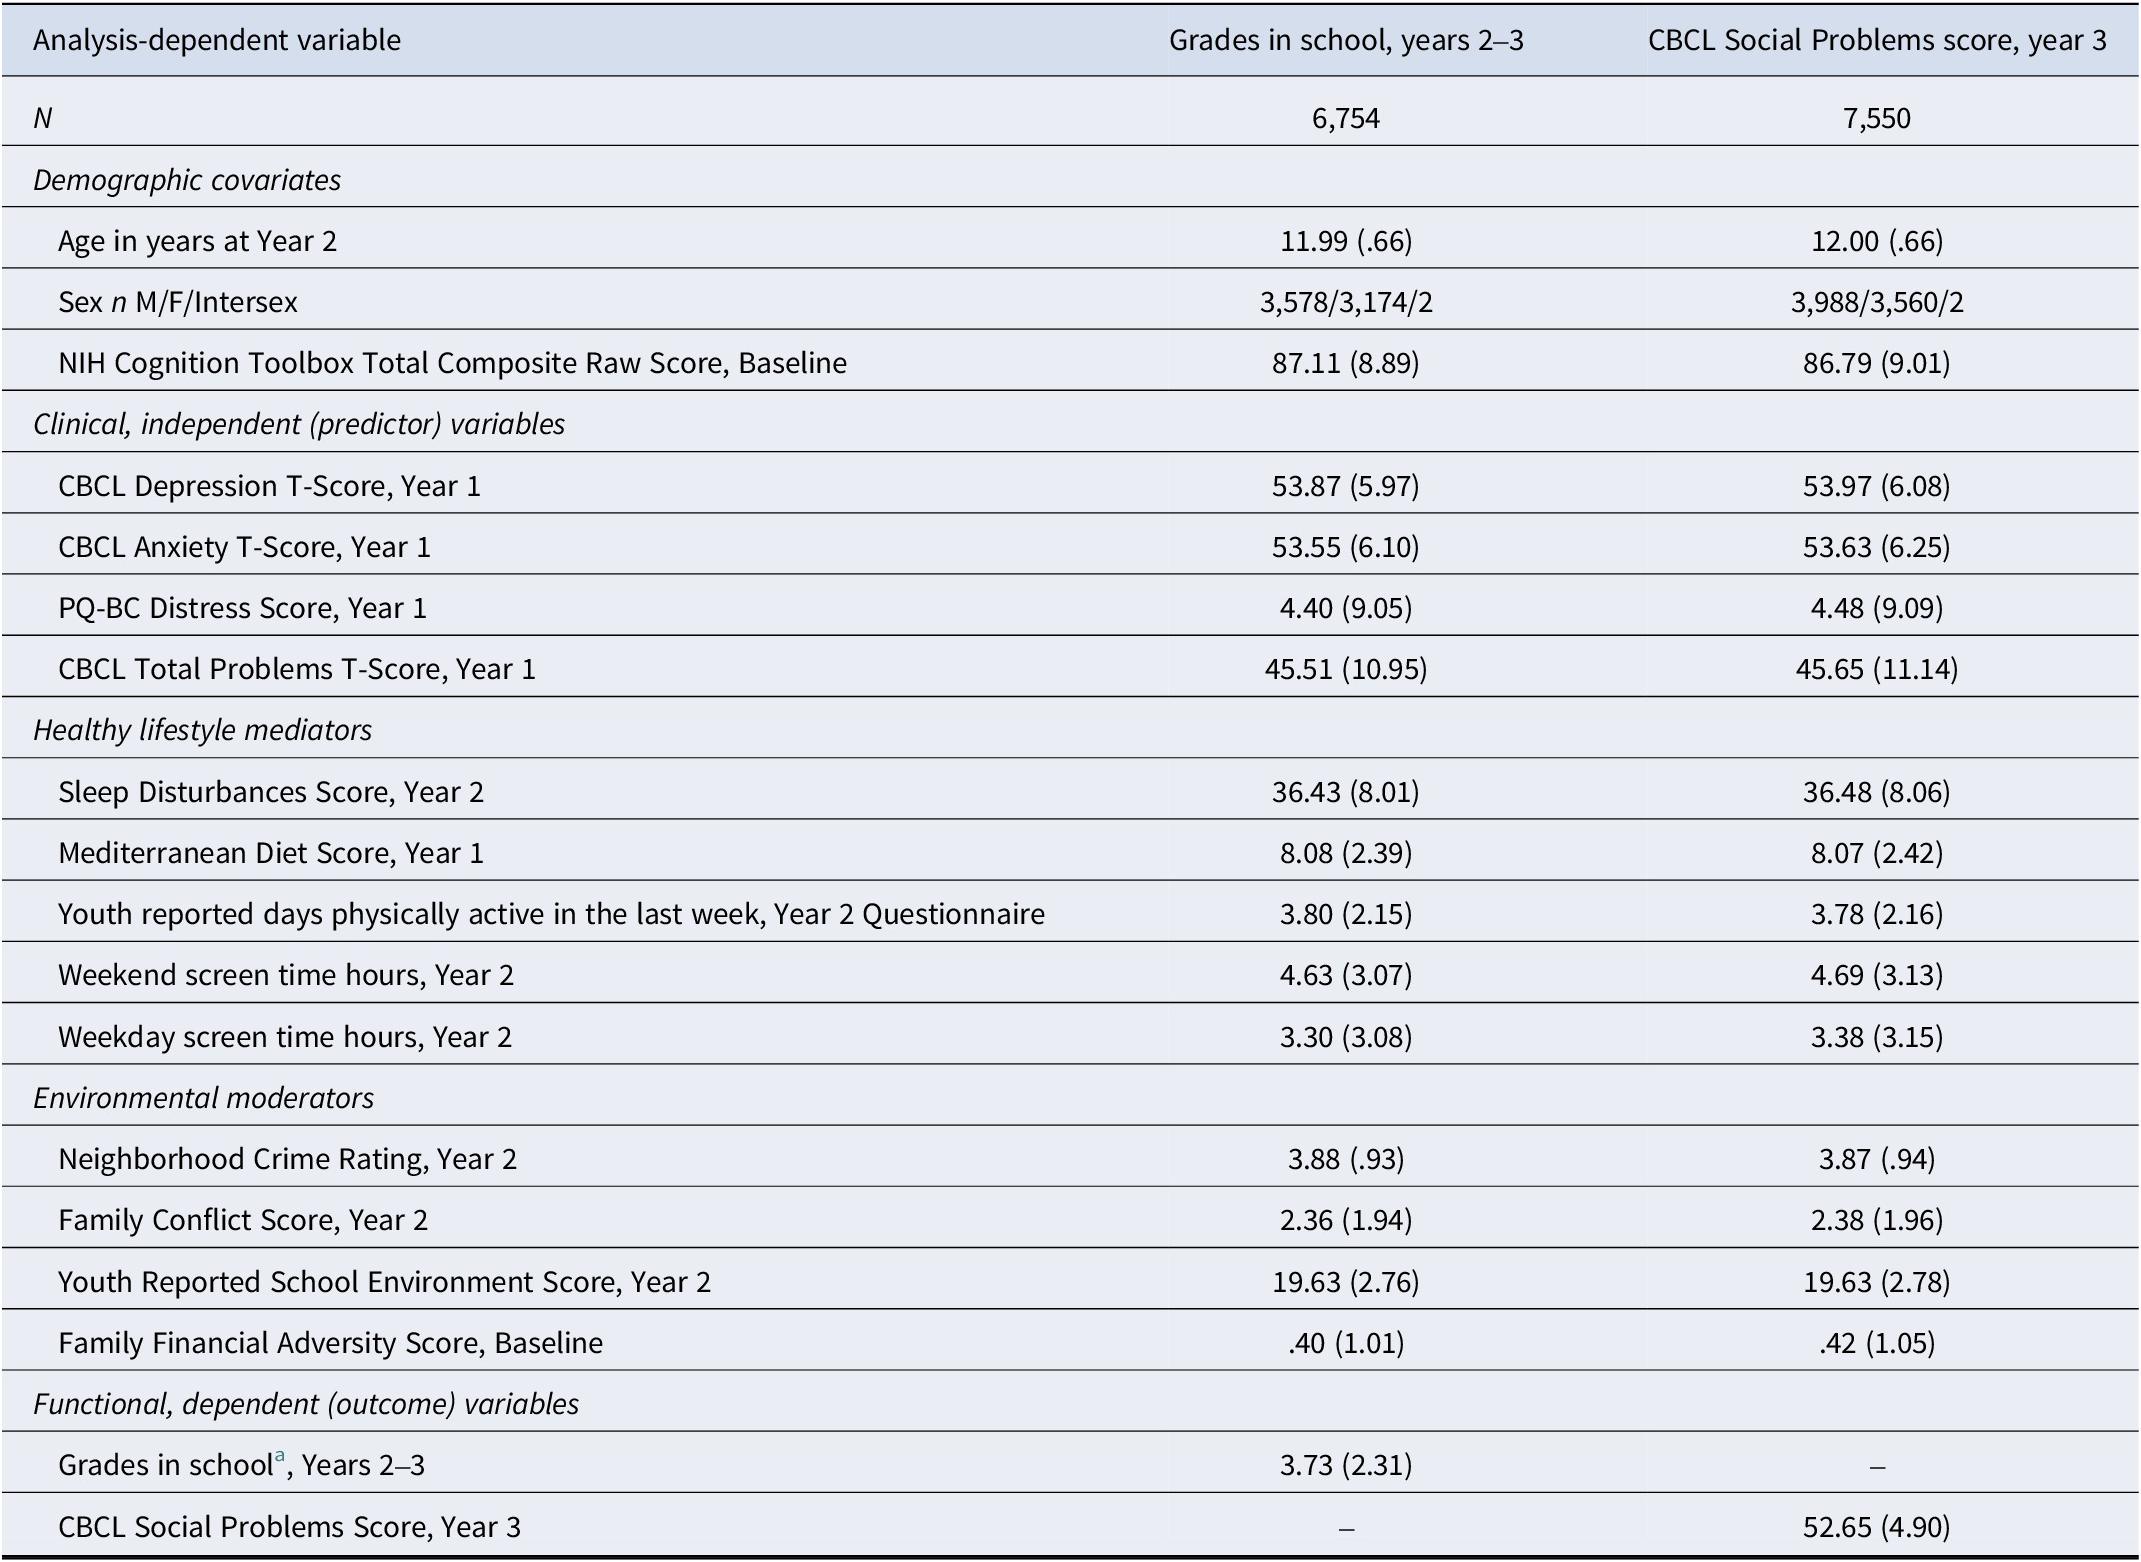Click 'Mediterranean Diet Score, Year 1' label
Viewport: 2141px width, 1562px height.
271,853
